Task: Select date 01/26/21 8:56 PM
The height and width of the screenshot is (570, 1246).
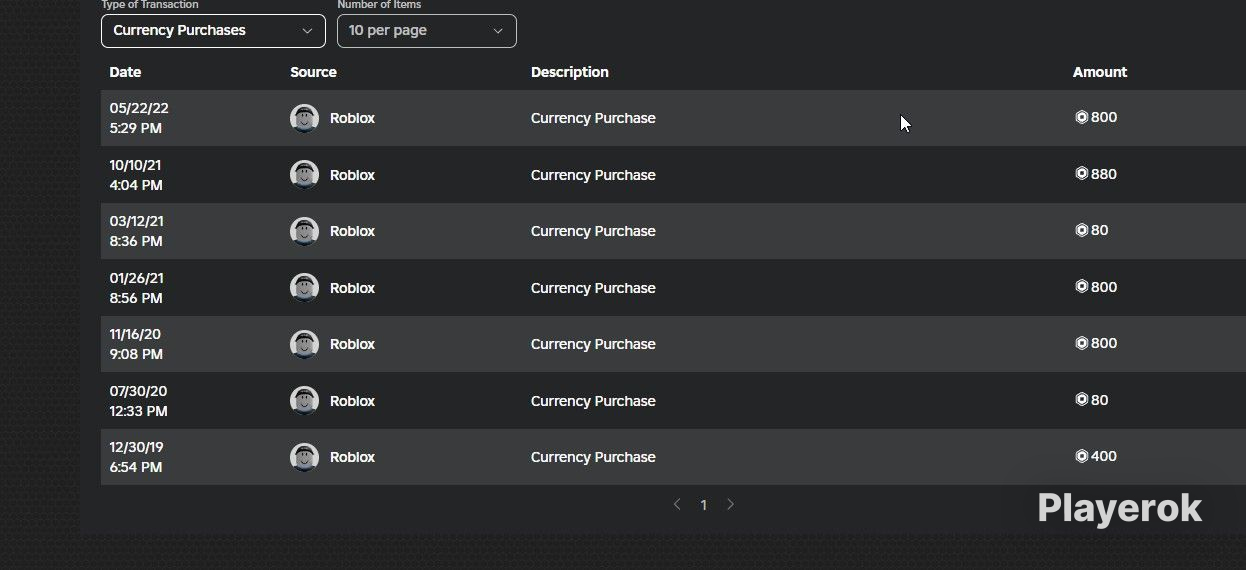Action: [x=136, y=288]
